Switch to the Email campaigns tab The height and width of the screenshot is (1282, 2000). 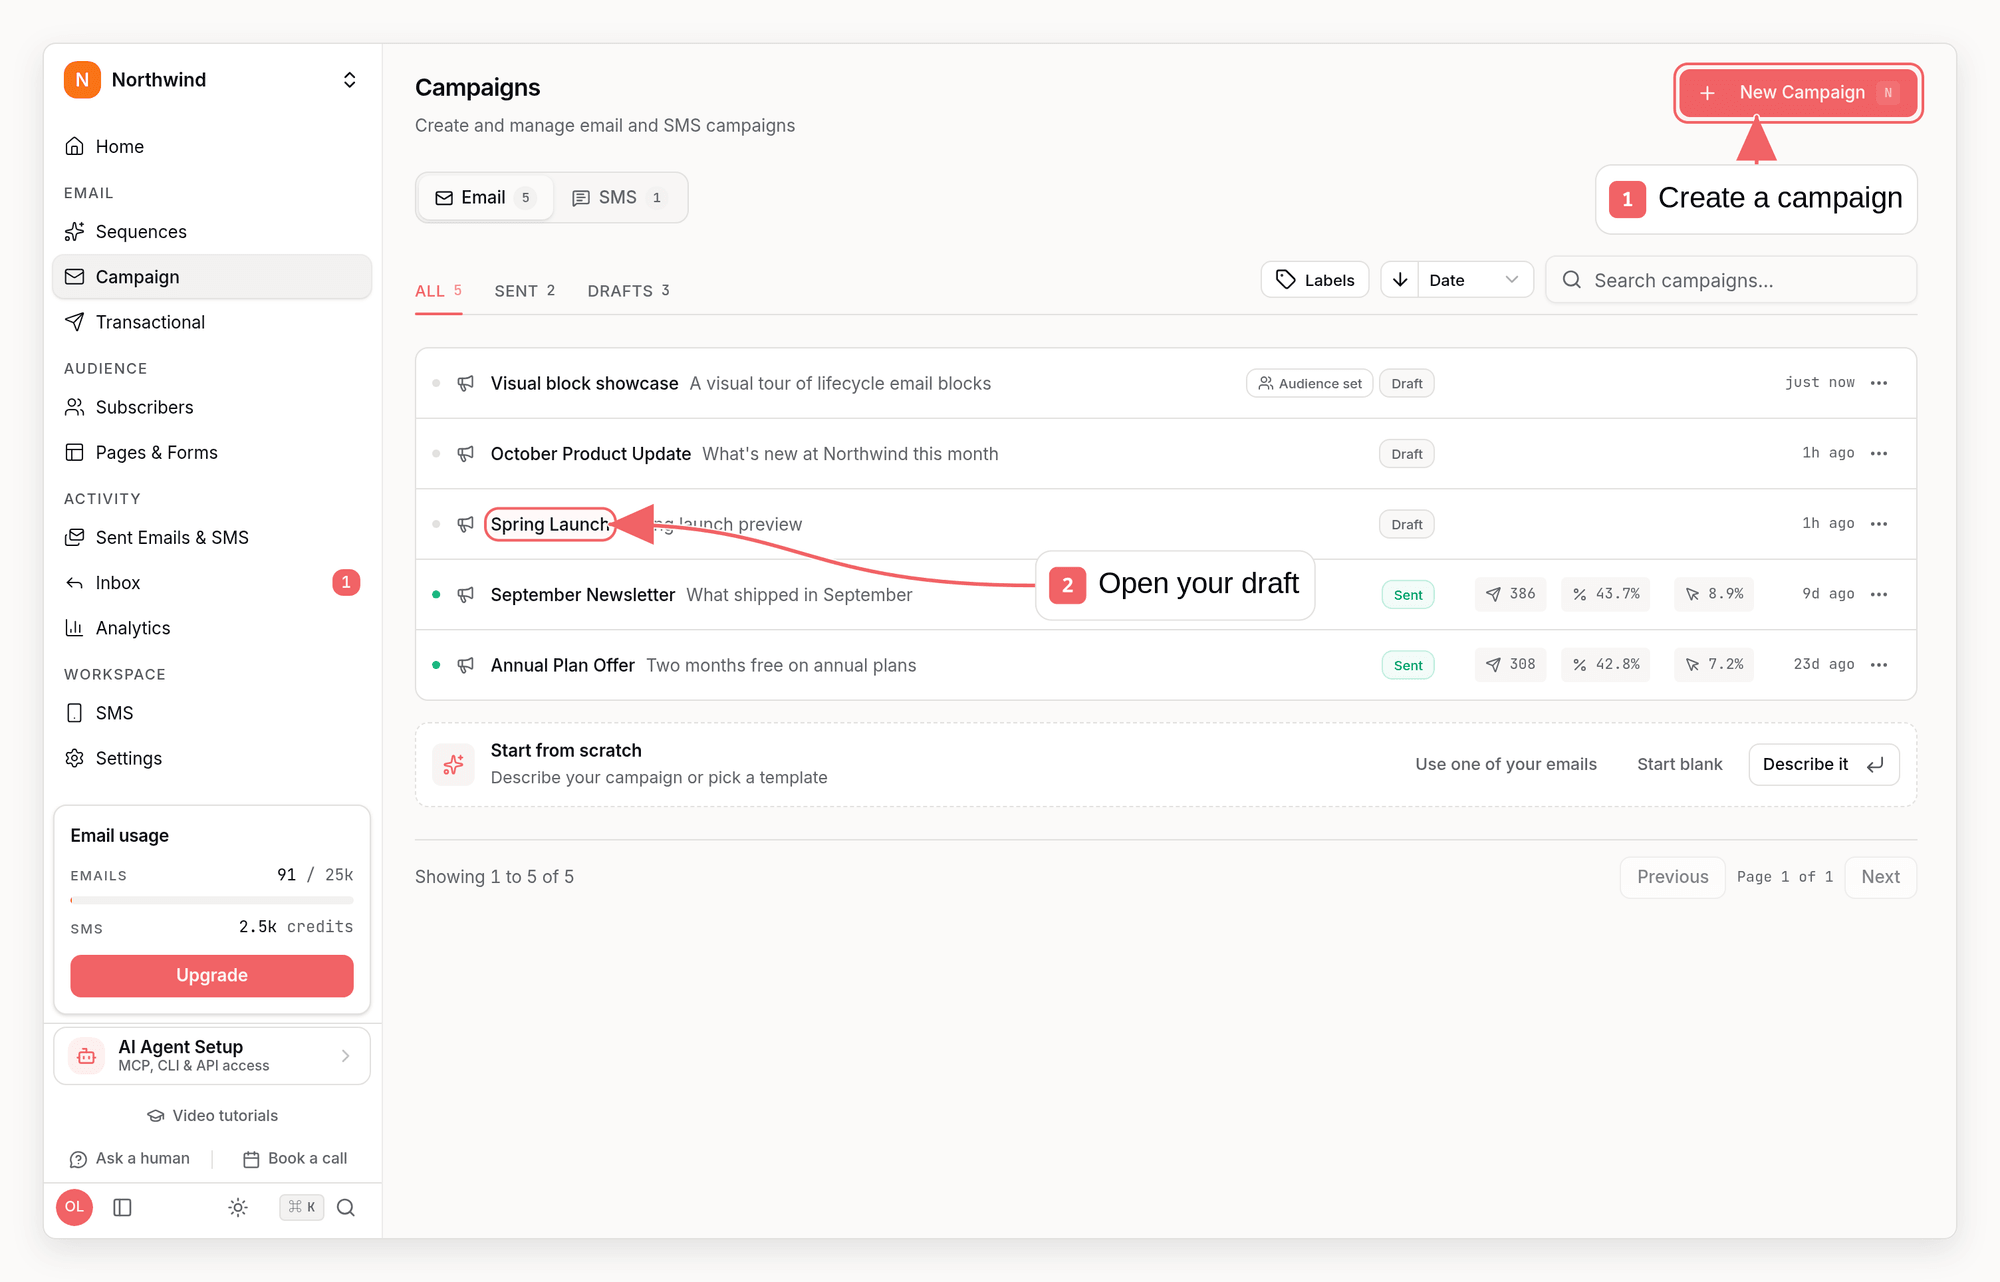(486, 198)
